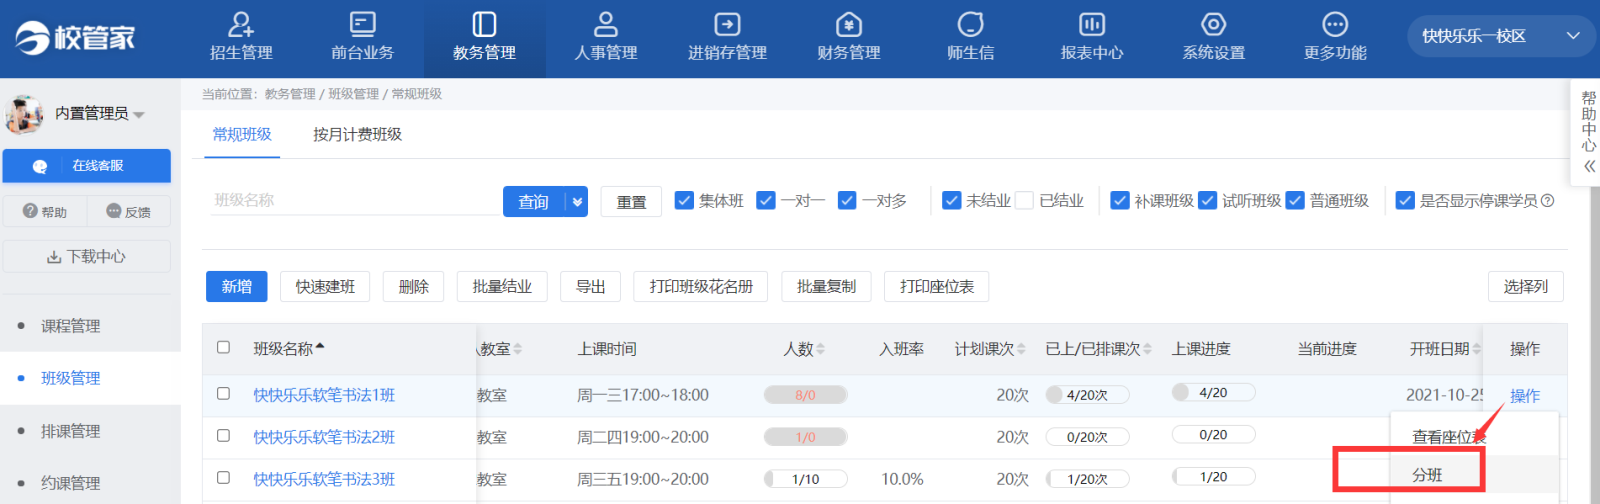
Task: Open 招生管理 enrollment module icon
Action: [241, 25]
